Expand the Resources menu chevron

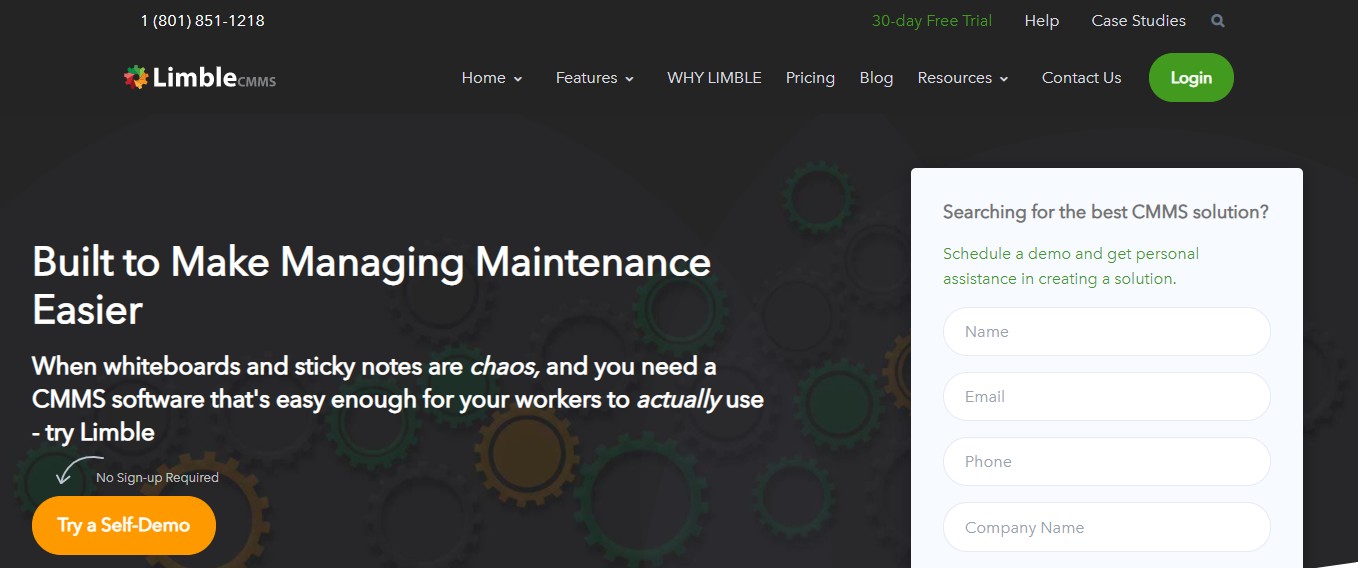(1004, 79)
